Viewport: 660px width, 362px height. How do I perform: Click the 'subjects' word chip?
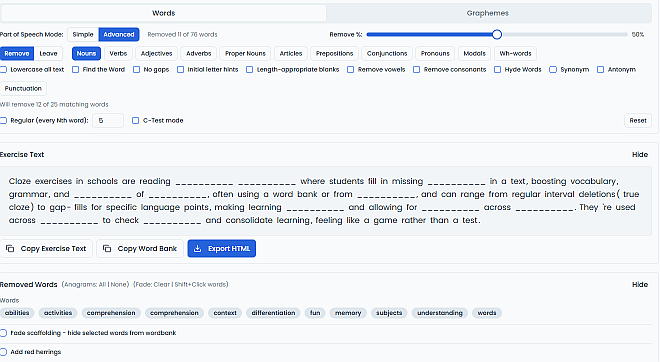(389, 313)
